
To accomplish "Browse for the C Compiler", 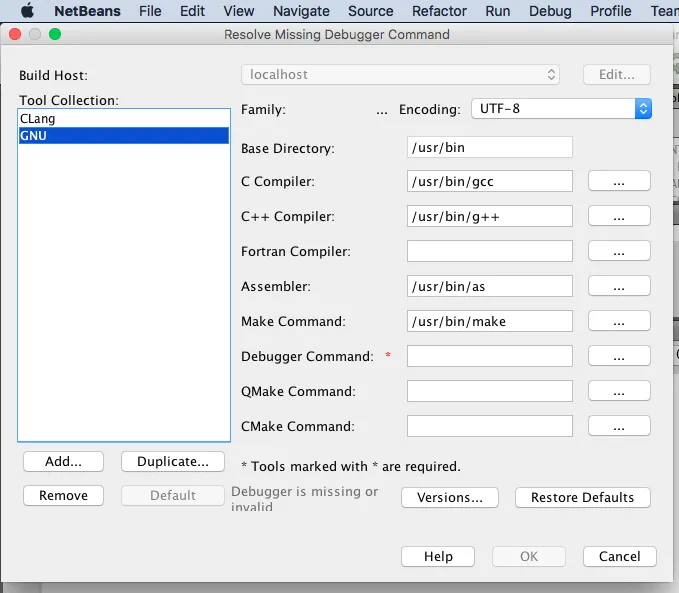I will [x=619, y=181].
